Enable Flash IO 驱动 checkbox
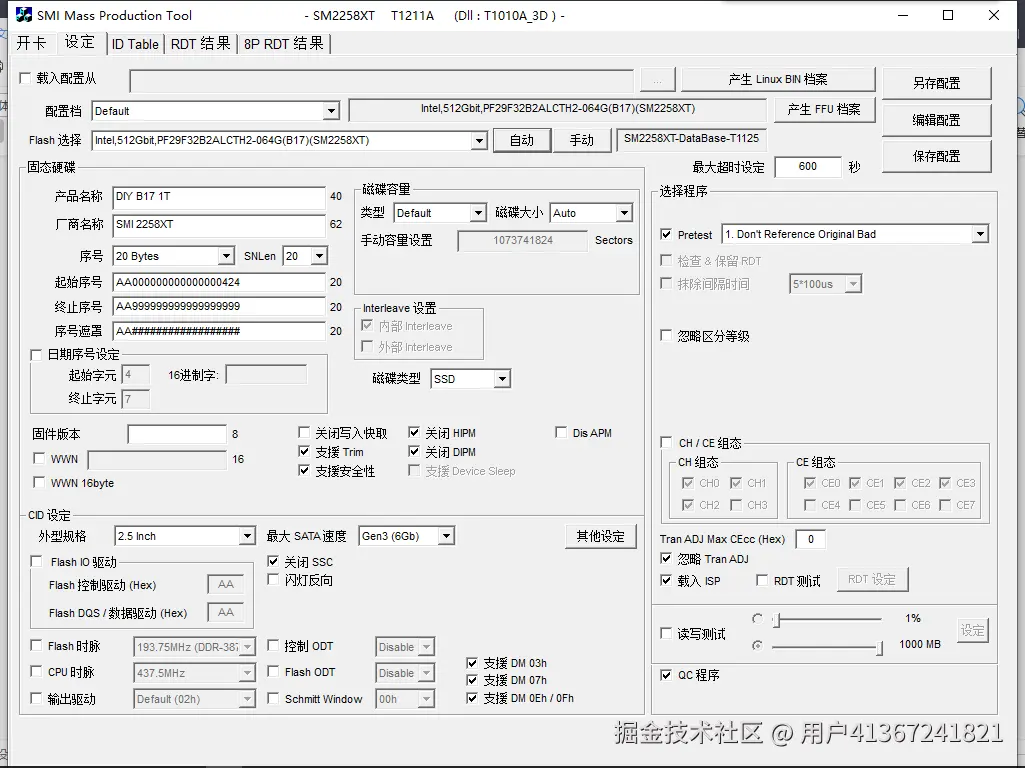The image size is (1025, 768). tap(37, 562)
